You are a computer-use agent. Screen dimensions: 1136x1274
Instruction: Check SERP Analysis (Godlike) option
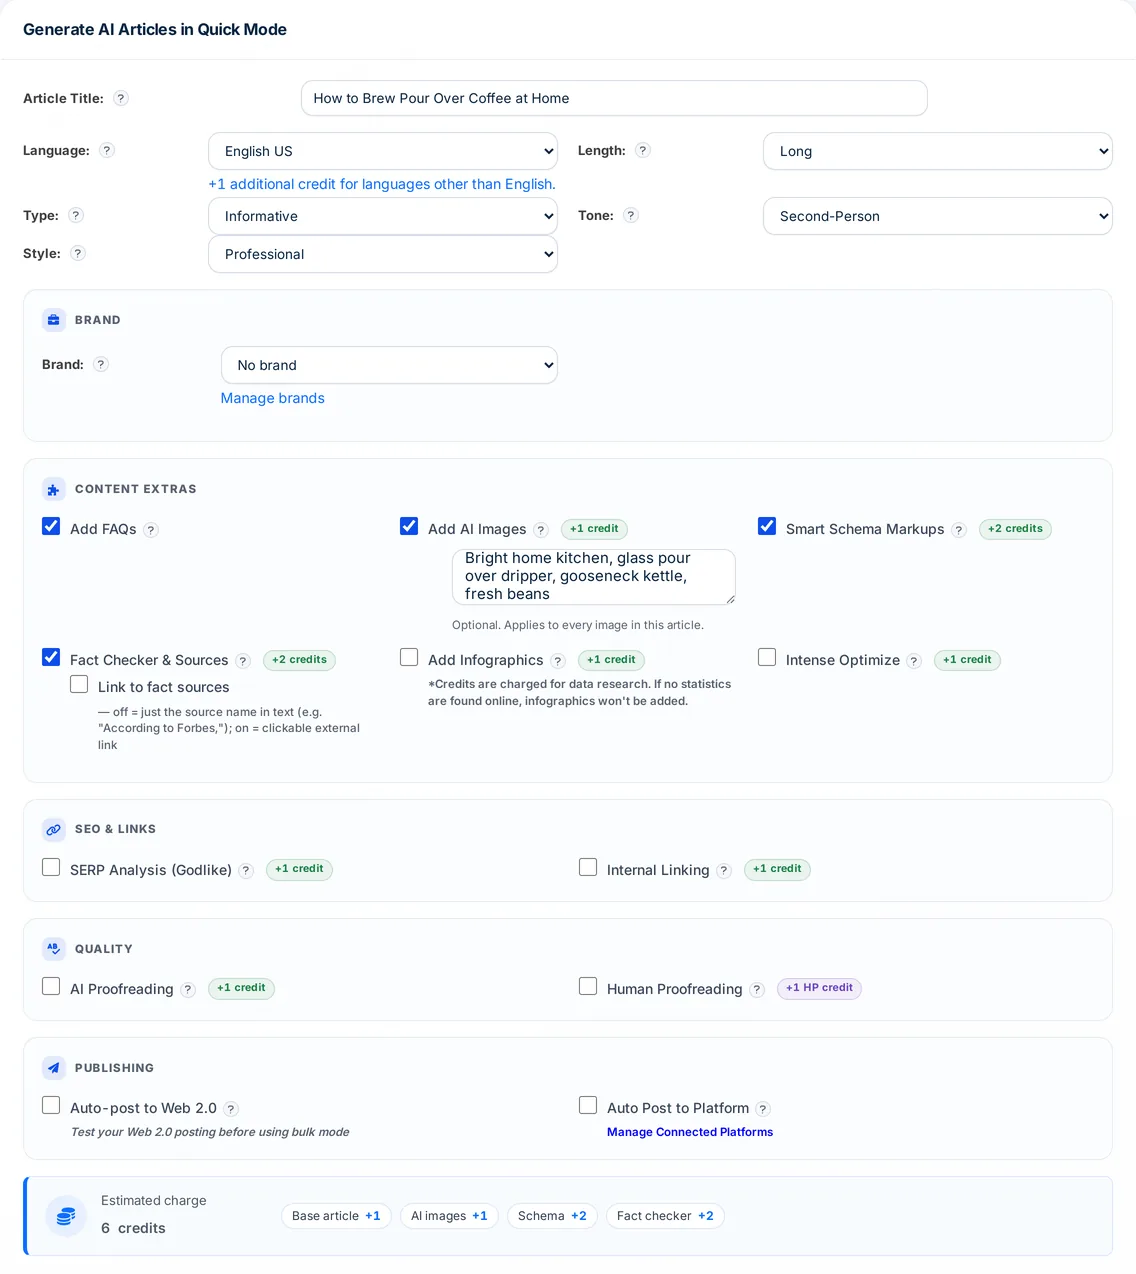point(51,867)
